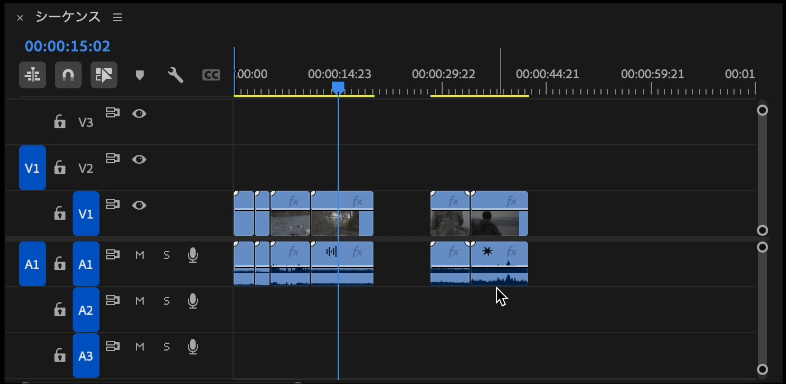Image resolution: width=786 pixels, height=384 pixels.
Task: Toggle sync lock on A3
Action: click(113, 346)
